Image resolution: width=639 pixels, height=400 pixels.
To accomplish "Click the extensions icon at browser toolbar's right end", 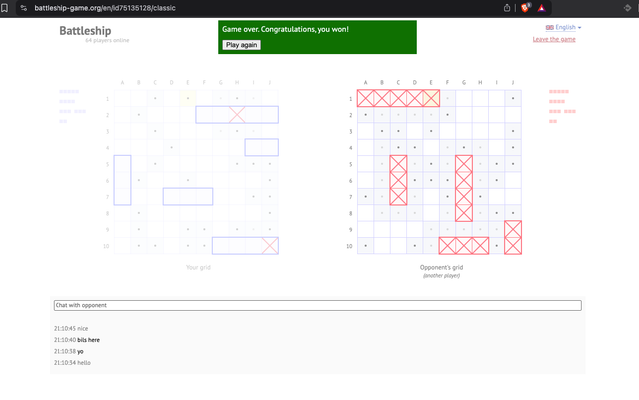I will click(627, 8).
